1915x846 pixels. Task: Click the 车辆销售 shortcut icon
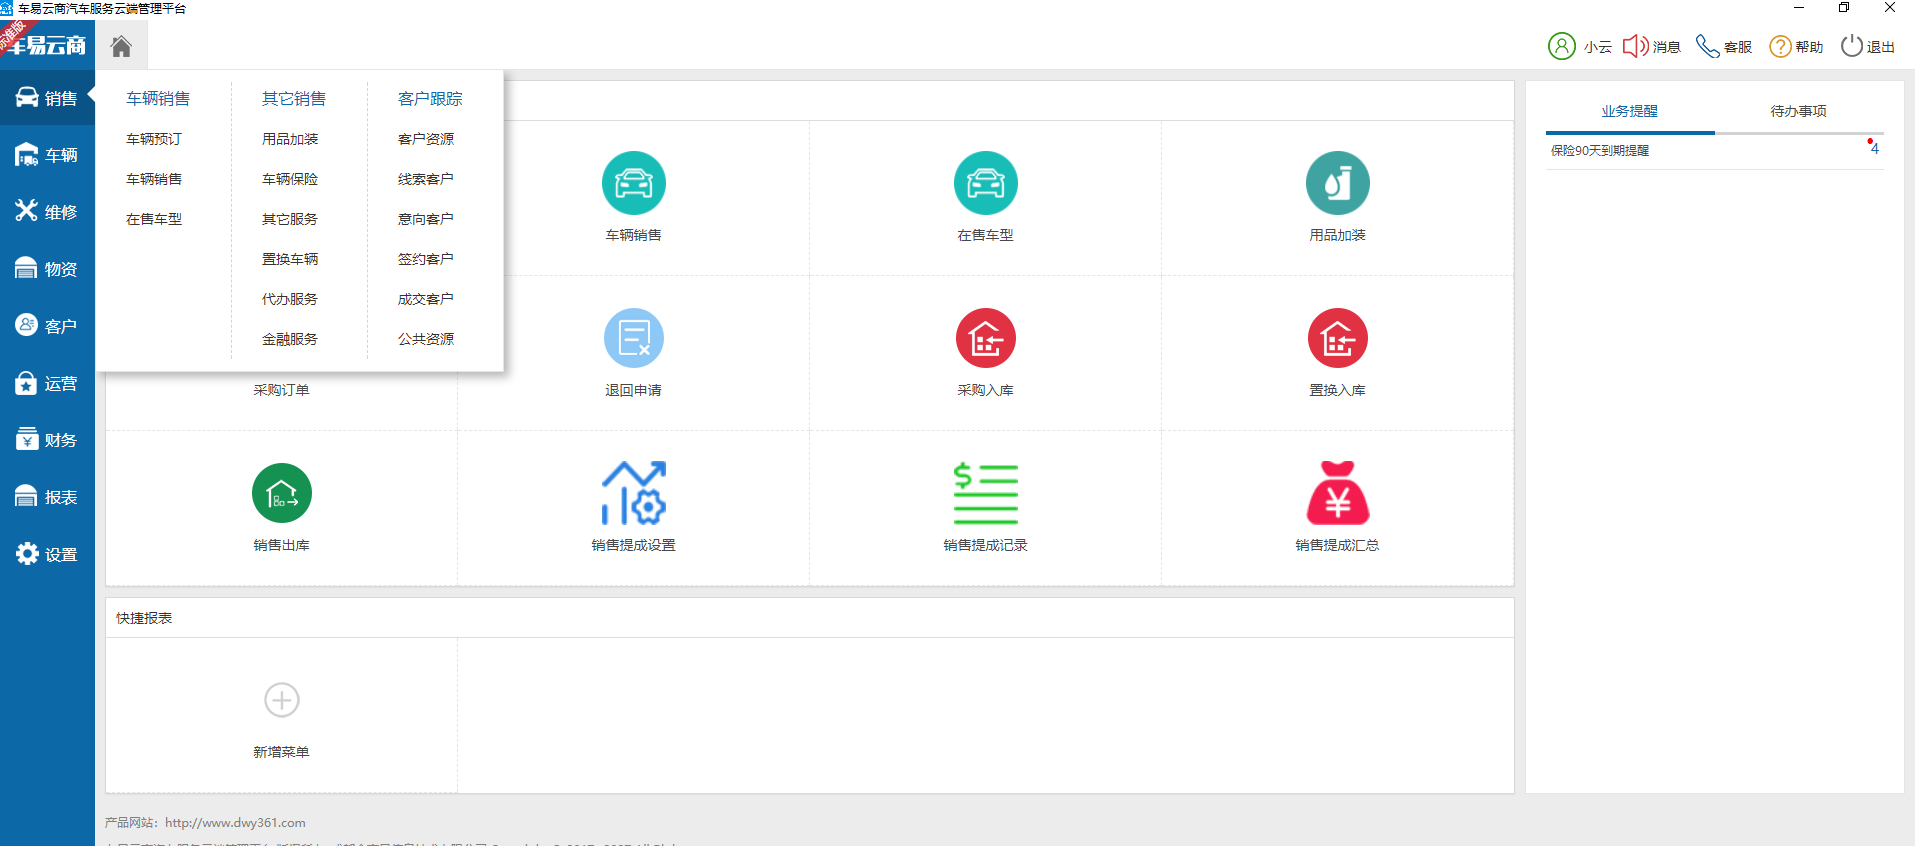pos(634,183)
